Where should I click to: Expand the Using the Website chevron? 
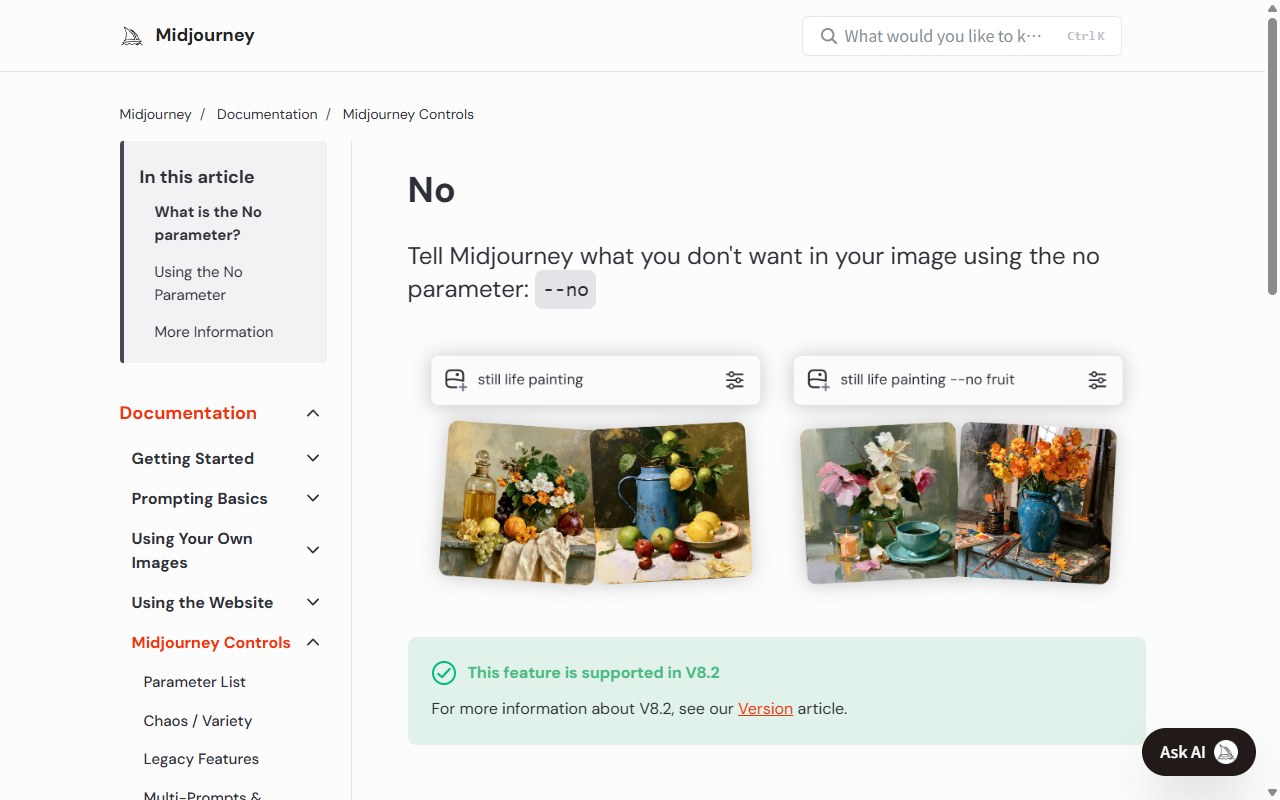[313, 602]
